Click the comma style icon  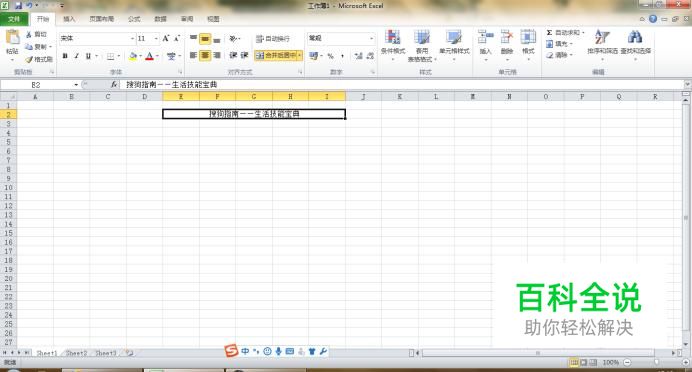coord(342,56)
